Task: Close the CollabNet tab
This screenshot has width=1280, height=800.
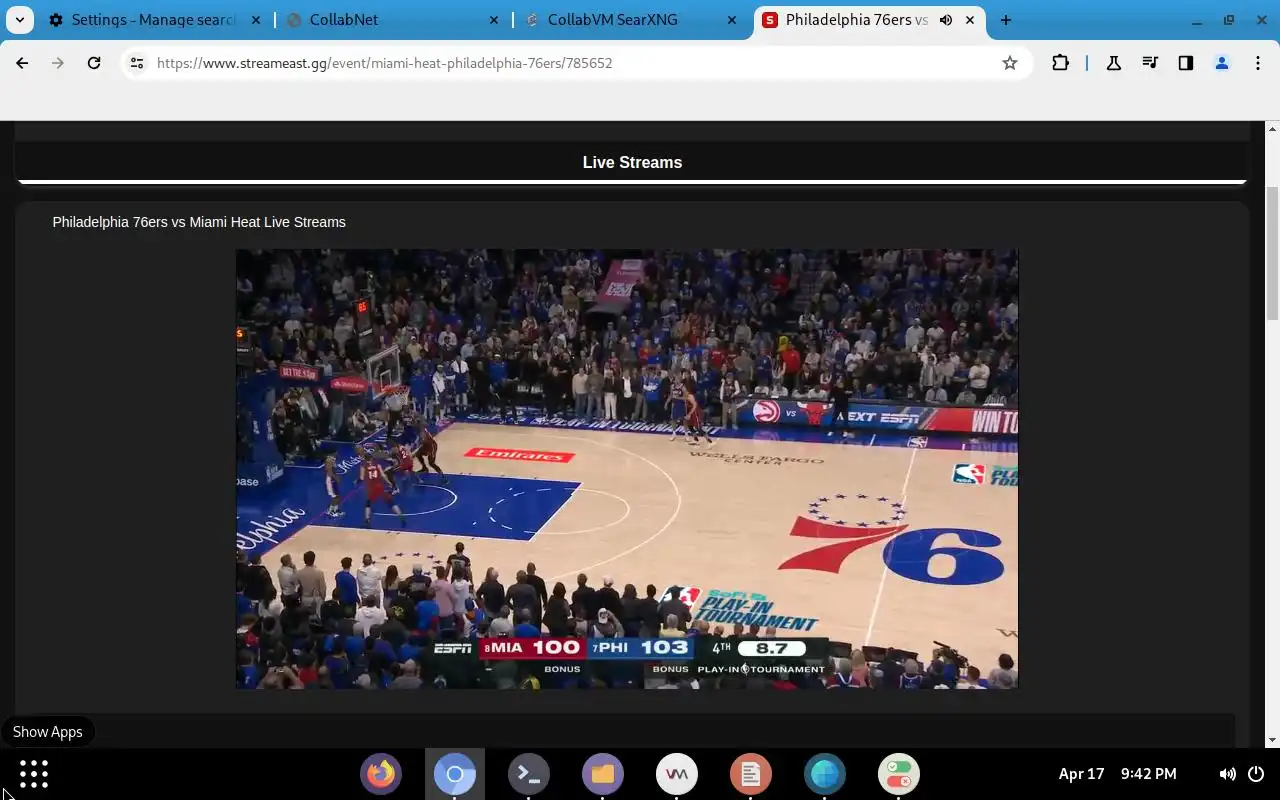Action: [494, 20]
